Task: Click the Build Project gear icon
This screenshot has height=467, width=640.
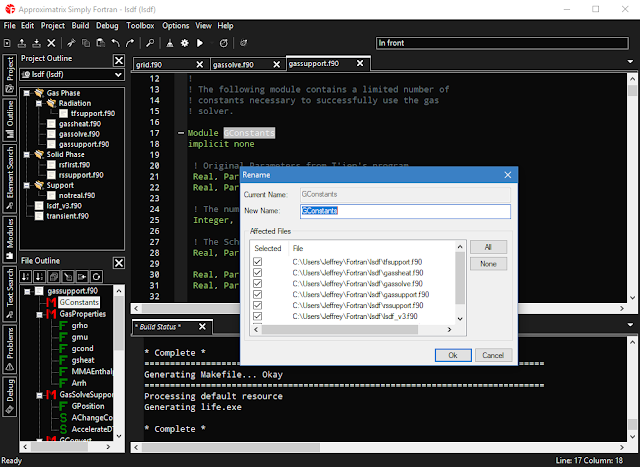Action: [185, 43]
